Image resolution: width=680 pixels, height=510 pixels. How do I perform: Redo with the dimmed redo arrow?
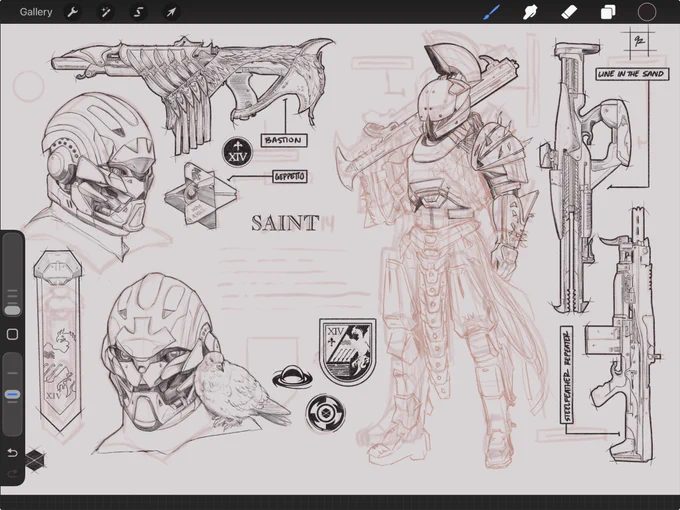point(12,473)
